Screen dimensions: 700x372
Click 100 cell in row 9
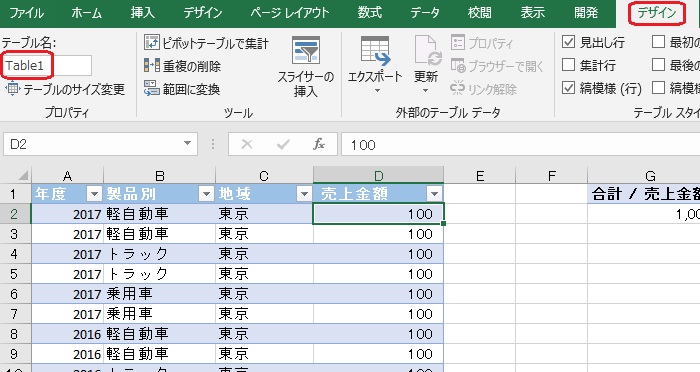pyautogui.click(x=379, y=354)
